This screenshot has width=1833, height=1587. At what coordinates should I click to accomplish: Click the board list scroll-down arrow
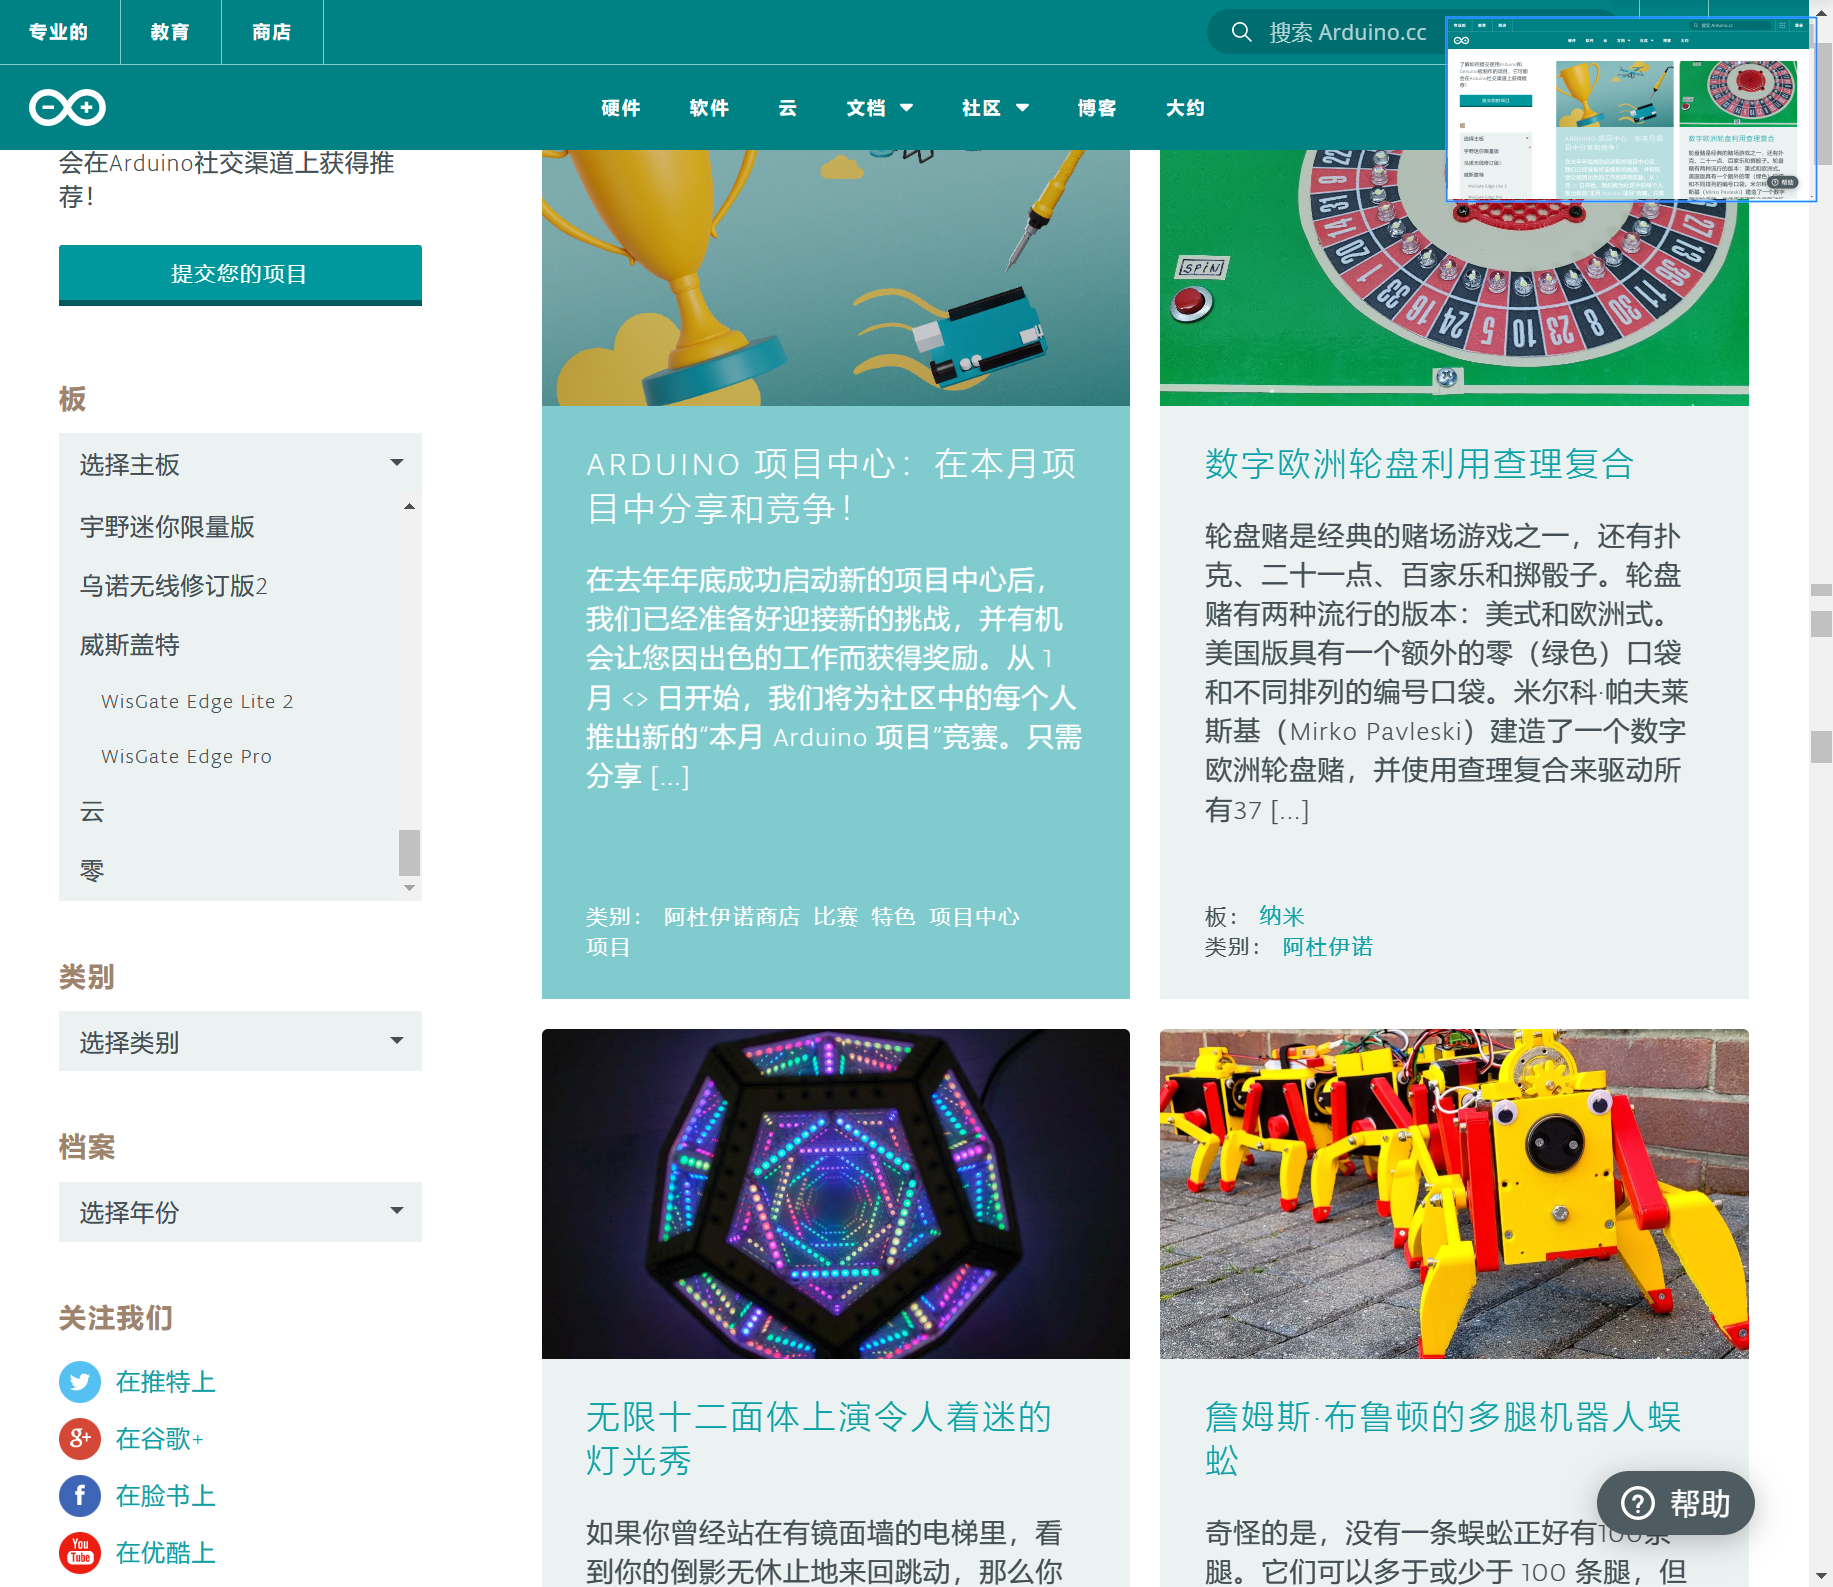(409, 888)
